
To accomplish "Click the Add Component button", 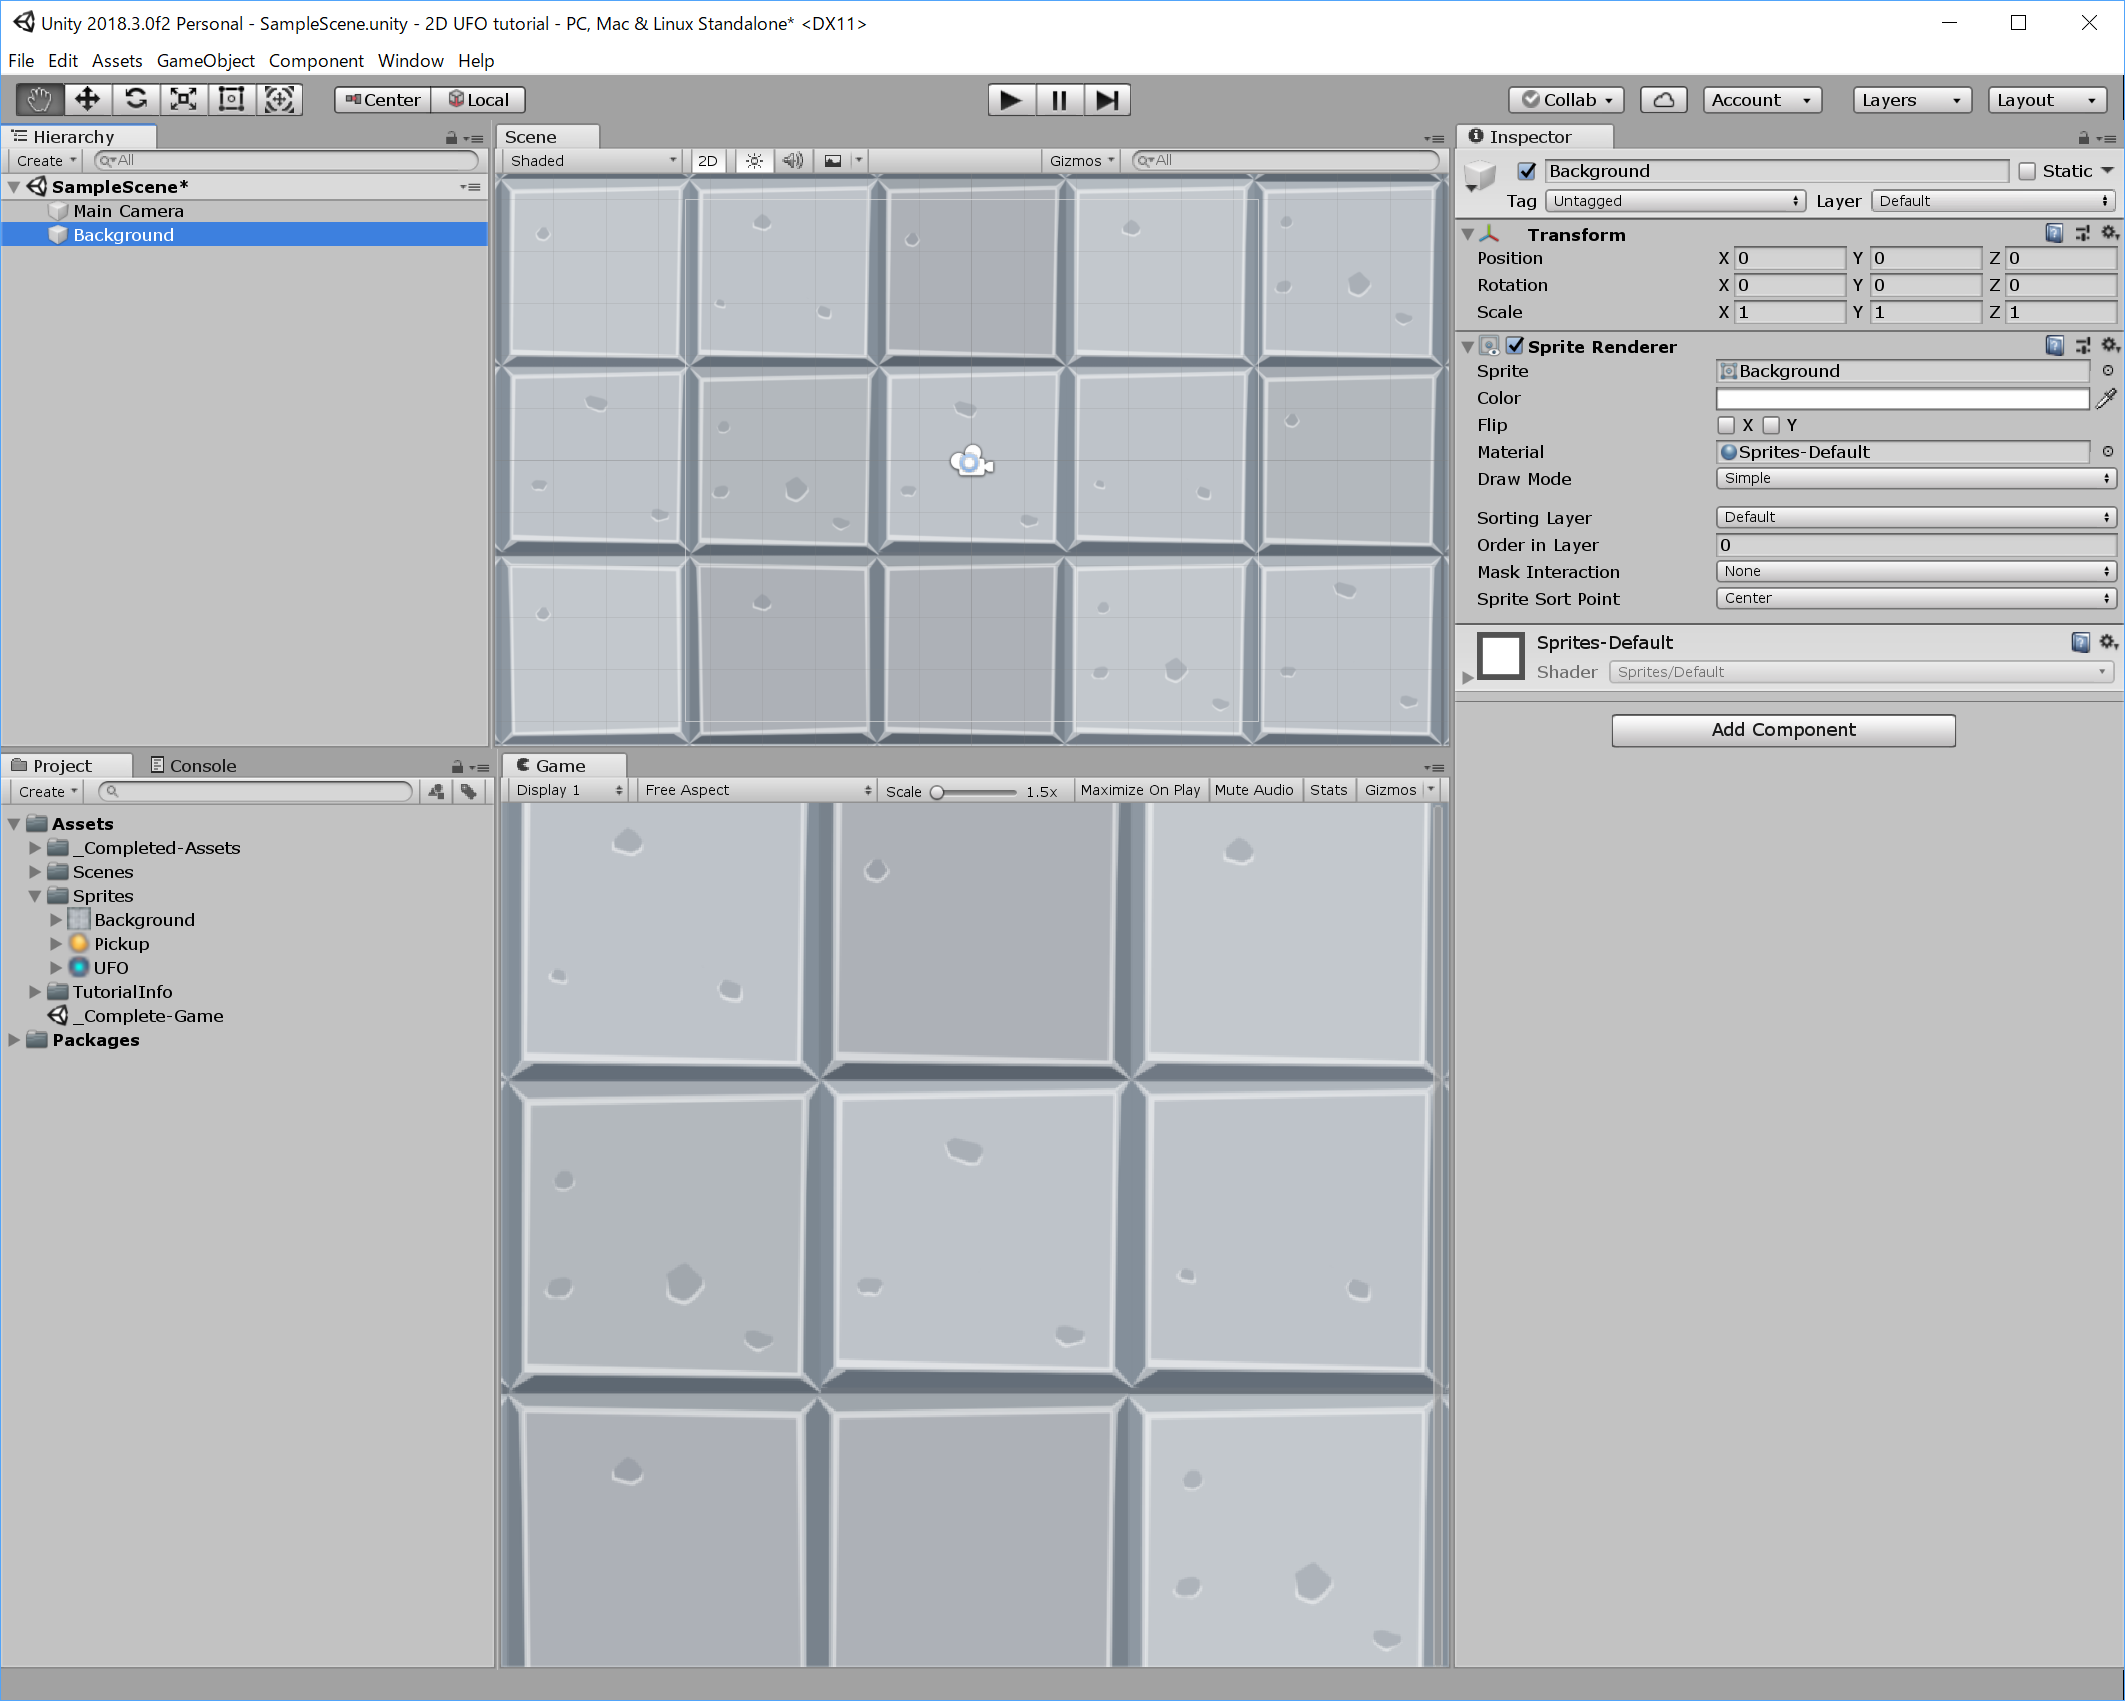I will [x=1783, y=730].
